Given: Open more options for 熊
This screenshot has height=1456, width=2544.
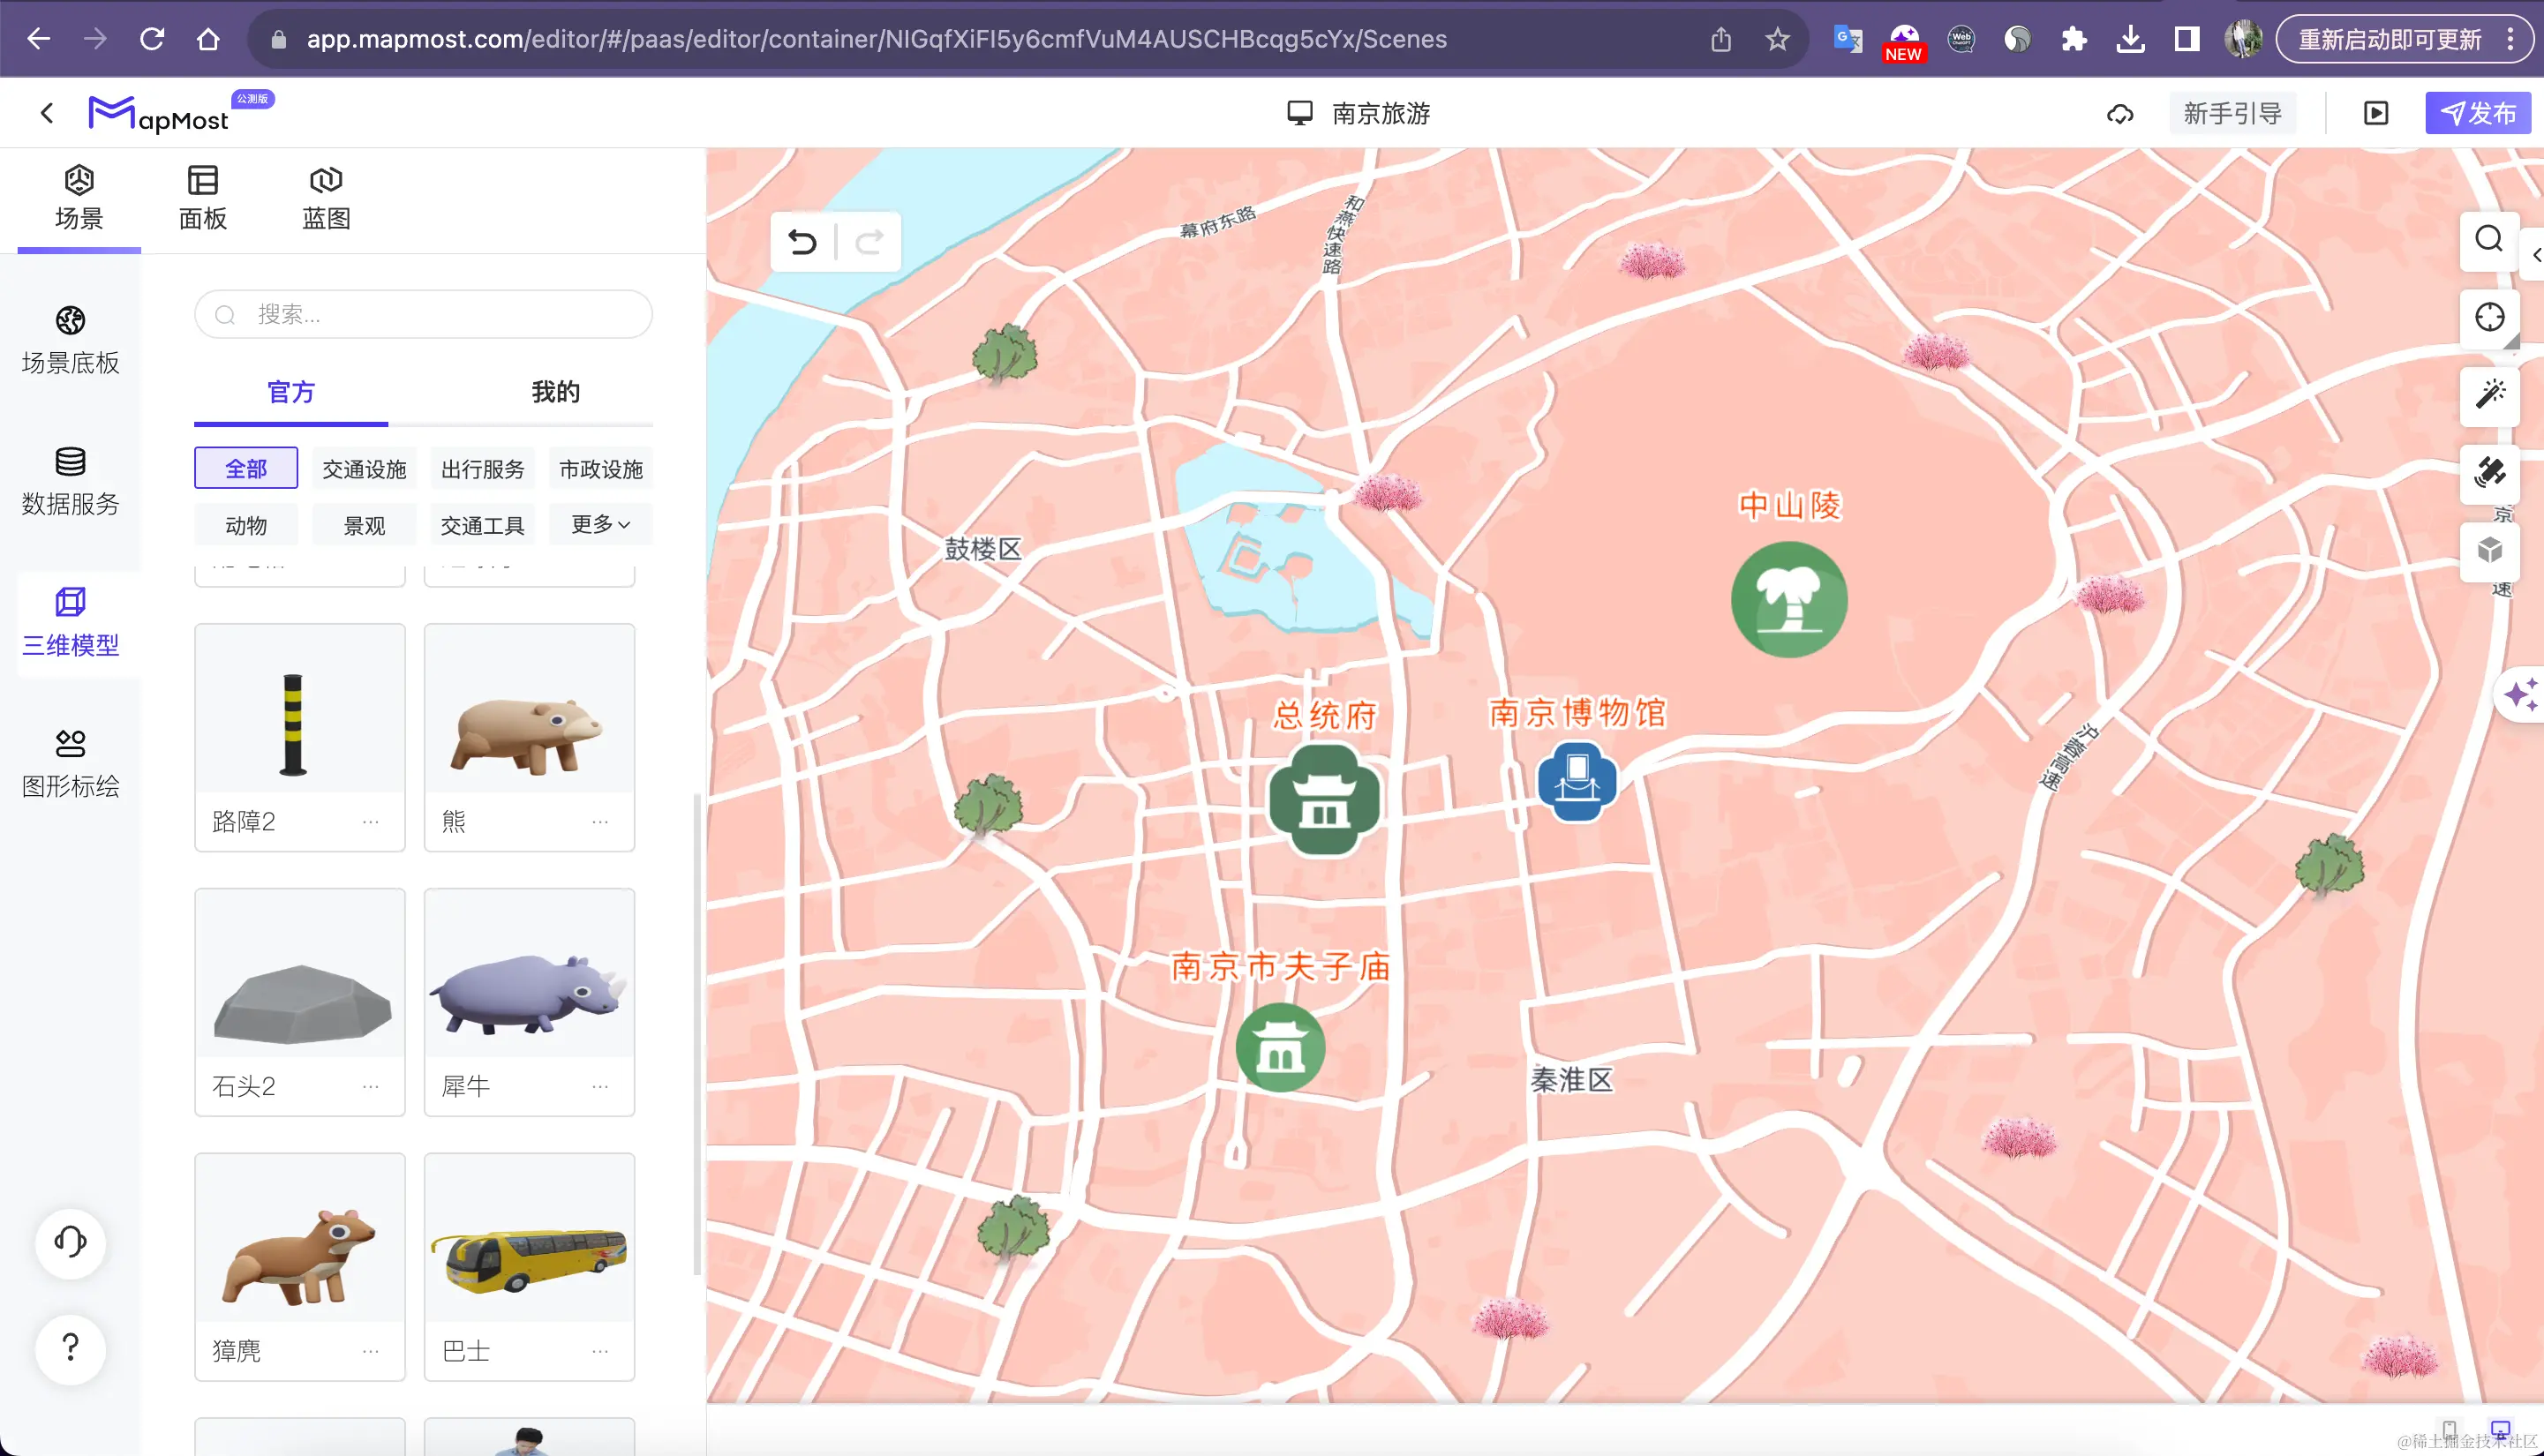Looking at the screenshot, I should pos(600,821).
